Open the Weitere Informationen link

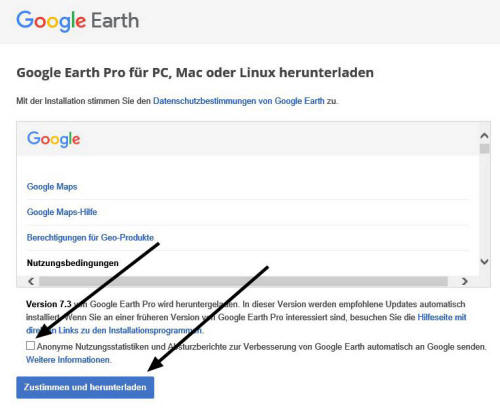tap(69, 360)
